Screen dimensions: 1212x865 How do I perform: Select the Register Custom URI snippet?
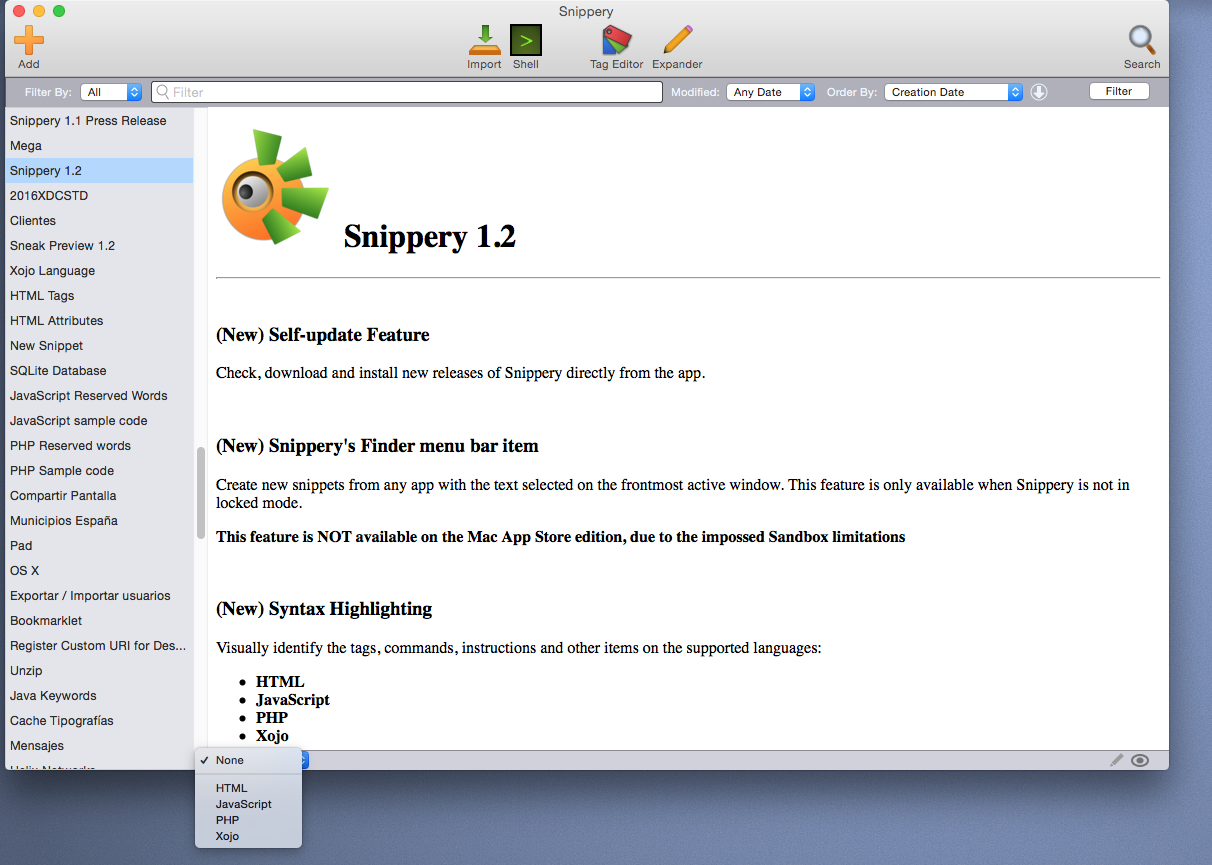(99, 645)
